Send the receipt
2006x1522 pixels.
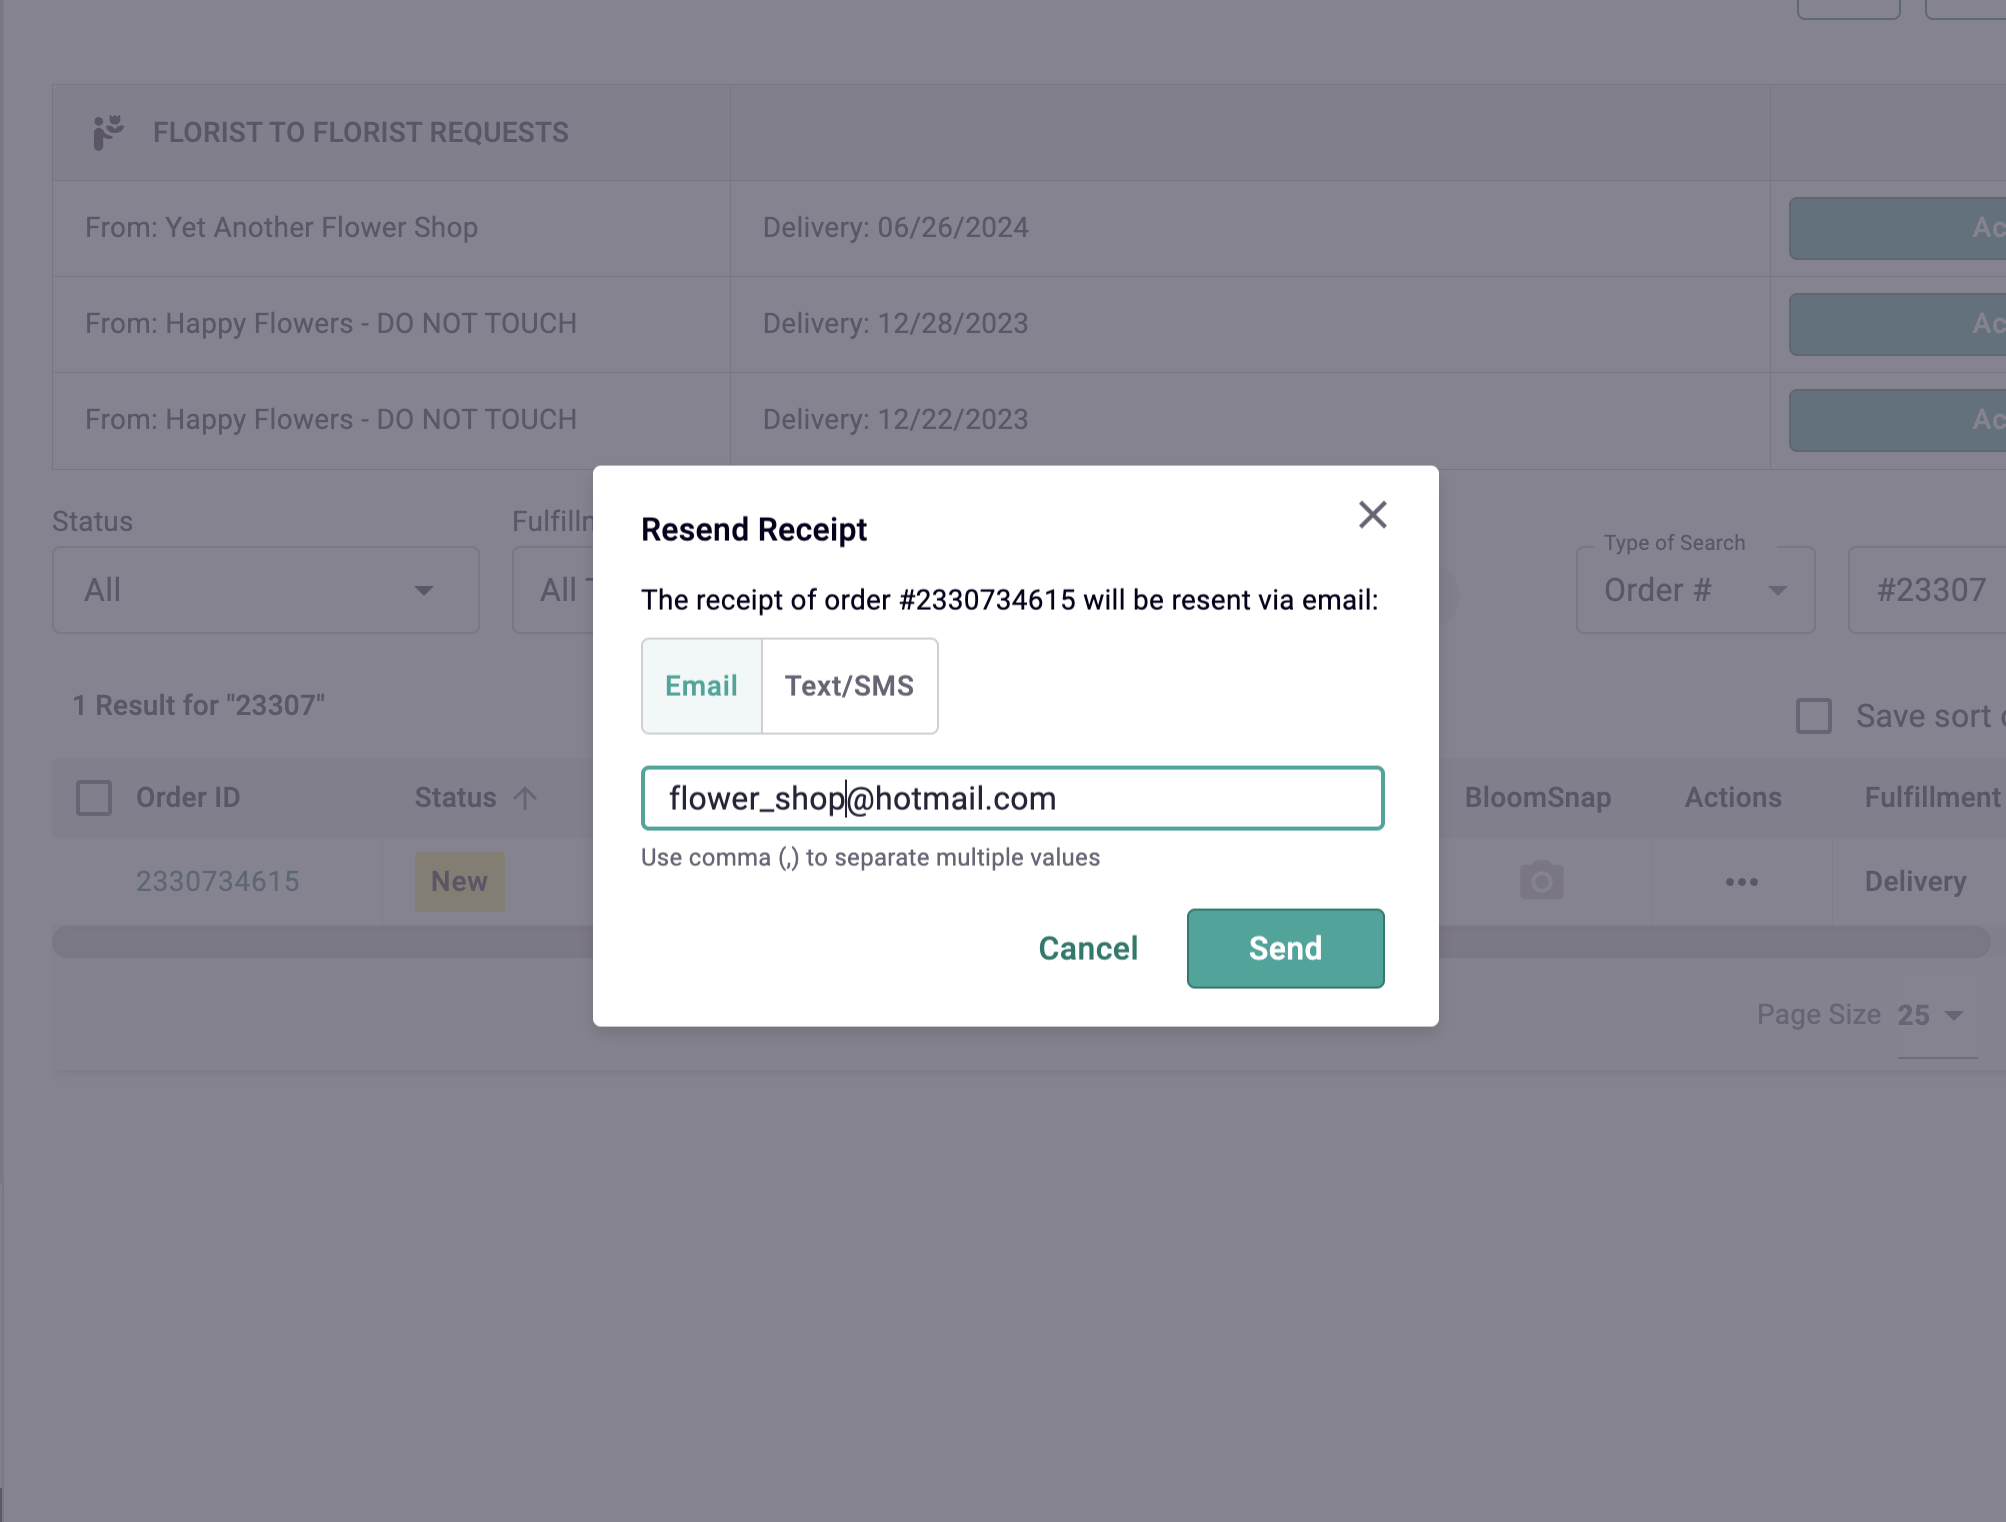click(x=1285, y=948)
